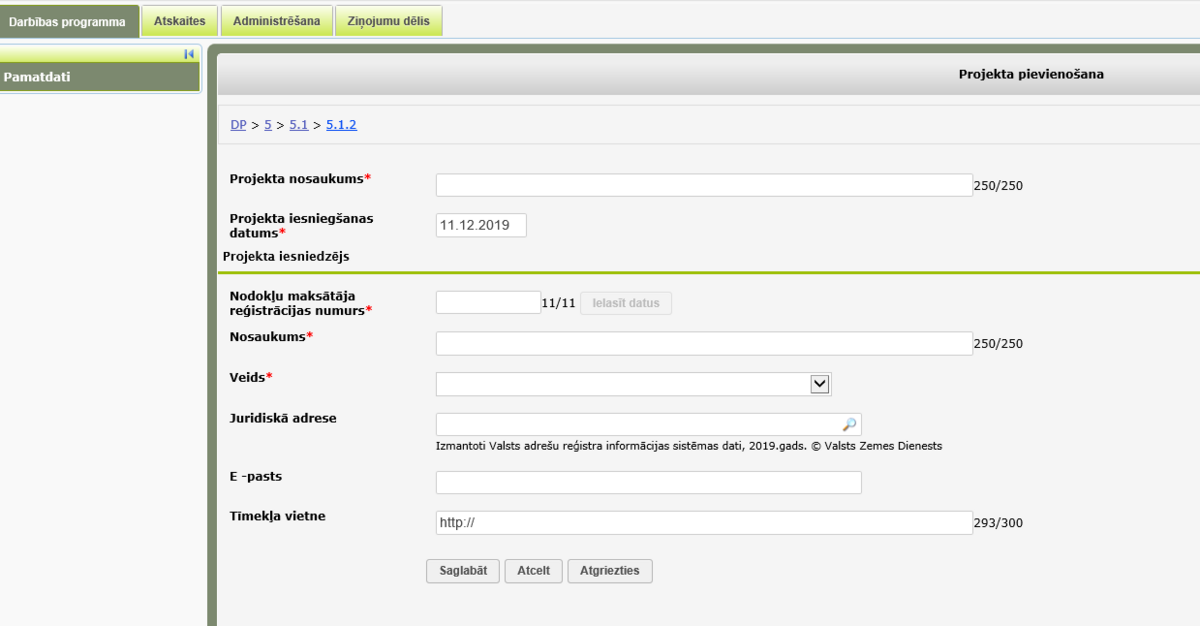The image size is (1200, 626).
Task: Follow the DP breadcrumb link
Action: point(238,125)
